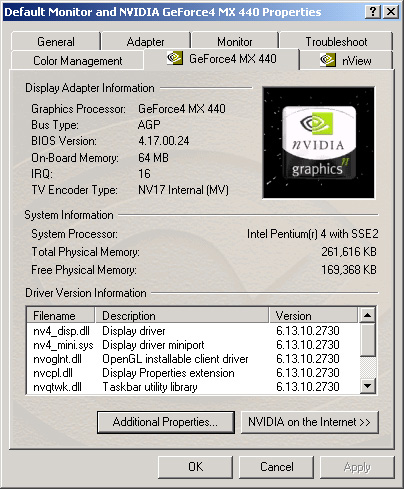Click the help question mark button

[373, 12]
